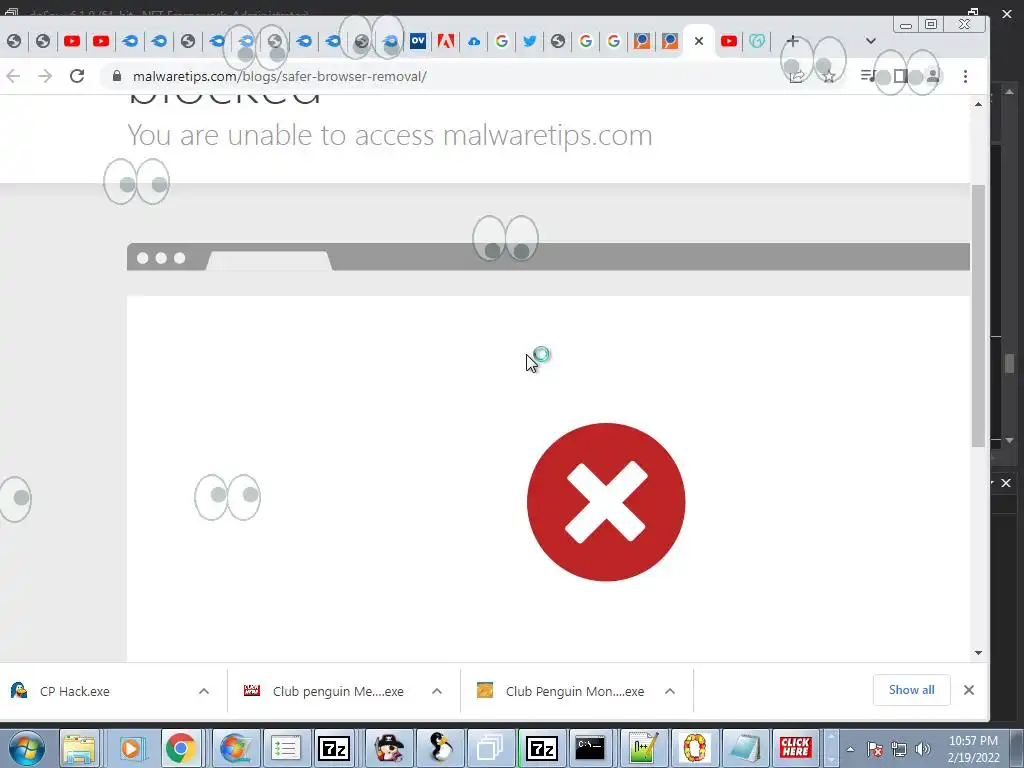Switch to the Adobe tab
The image size is (1024, 768).
pos(446,41)
